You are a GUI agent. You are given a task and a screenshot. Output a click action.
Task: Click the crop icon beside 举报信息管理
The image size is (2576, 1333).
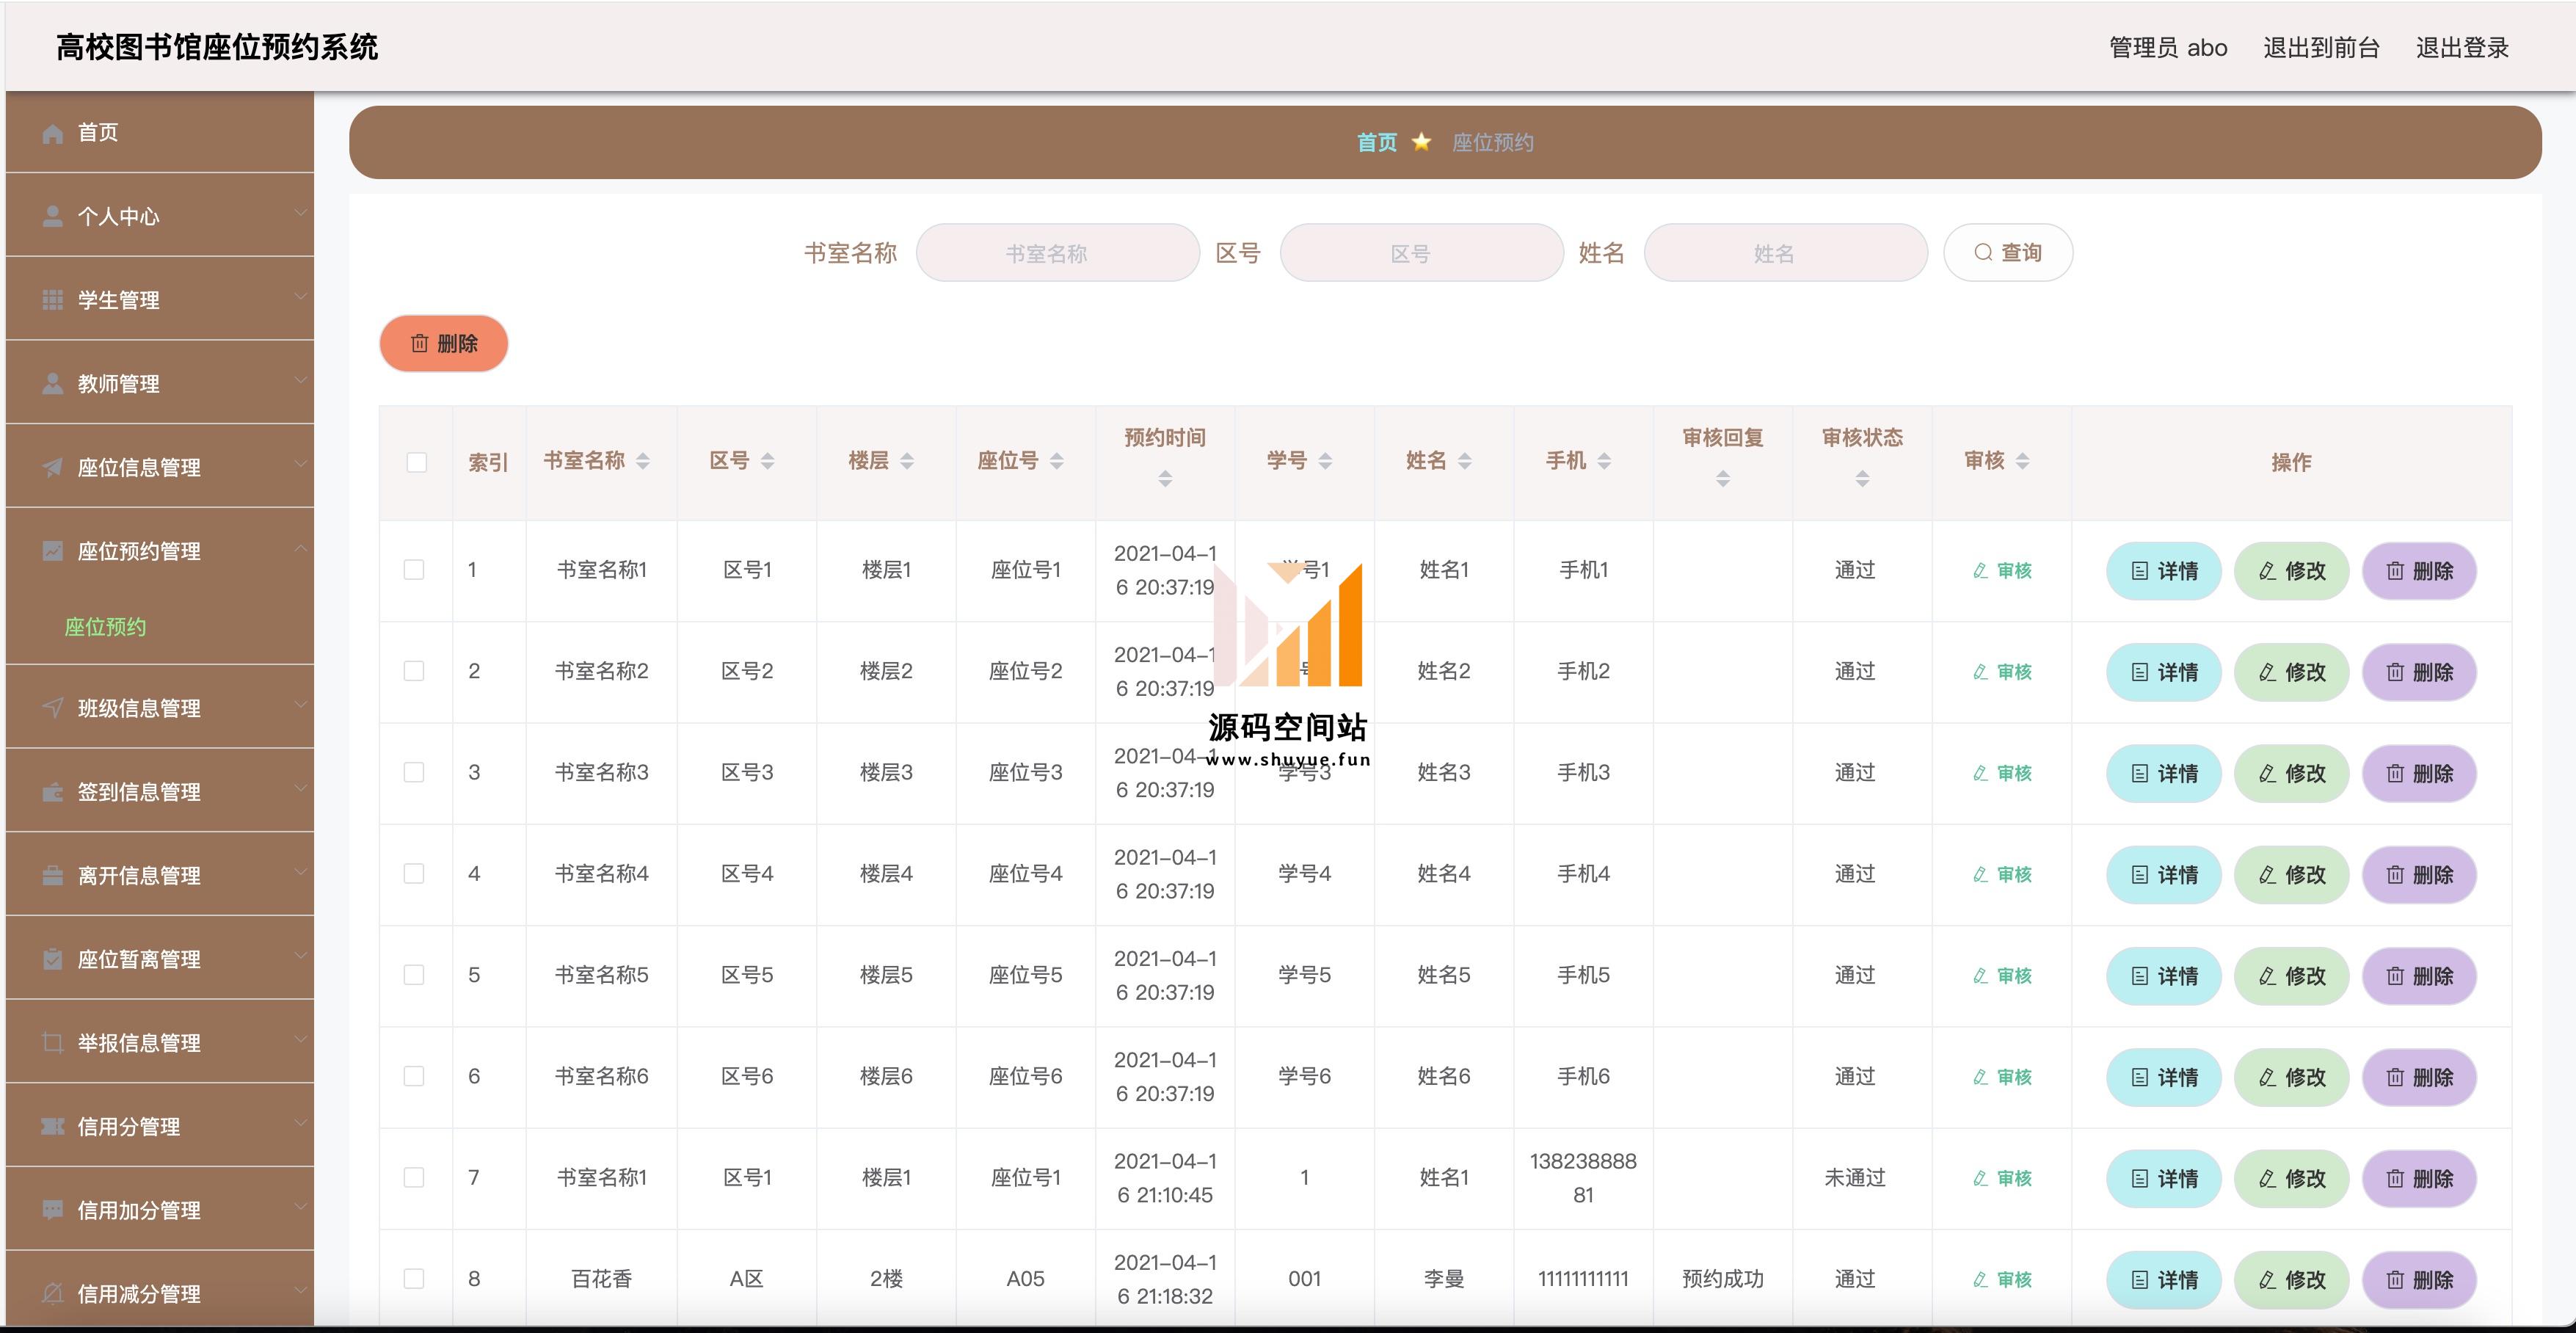point(53,1043)
